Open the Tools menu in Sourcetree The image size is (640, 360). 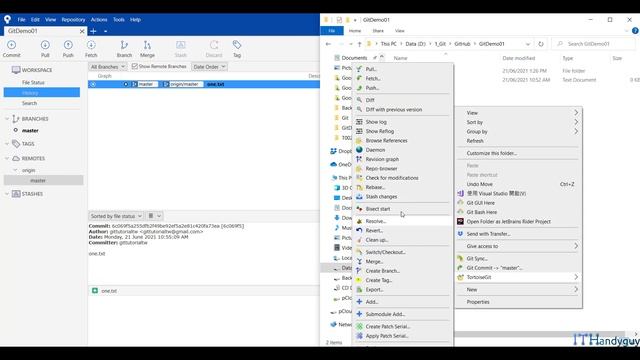coord(119,20)
